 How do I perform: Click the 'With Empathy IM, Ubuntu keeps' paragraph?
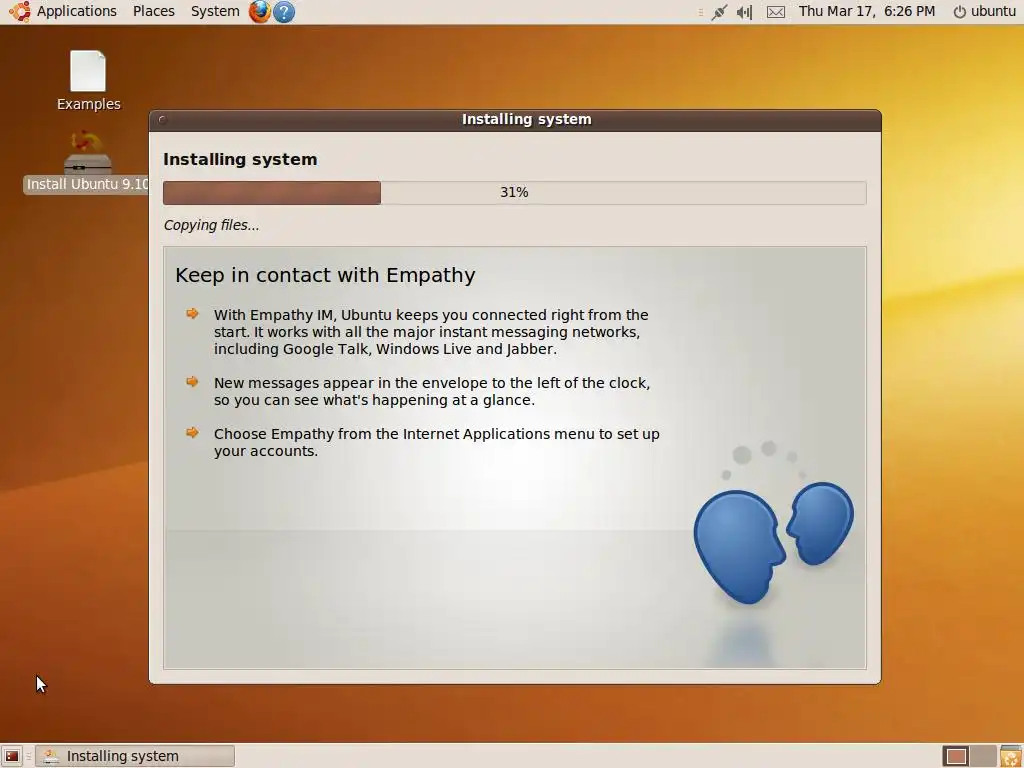click(x=431, y=332)
